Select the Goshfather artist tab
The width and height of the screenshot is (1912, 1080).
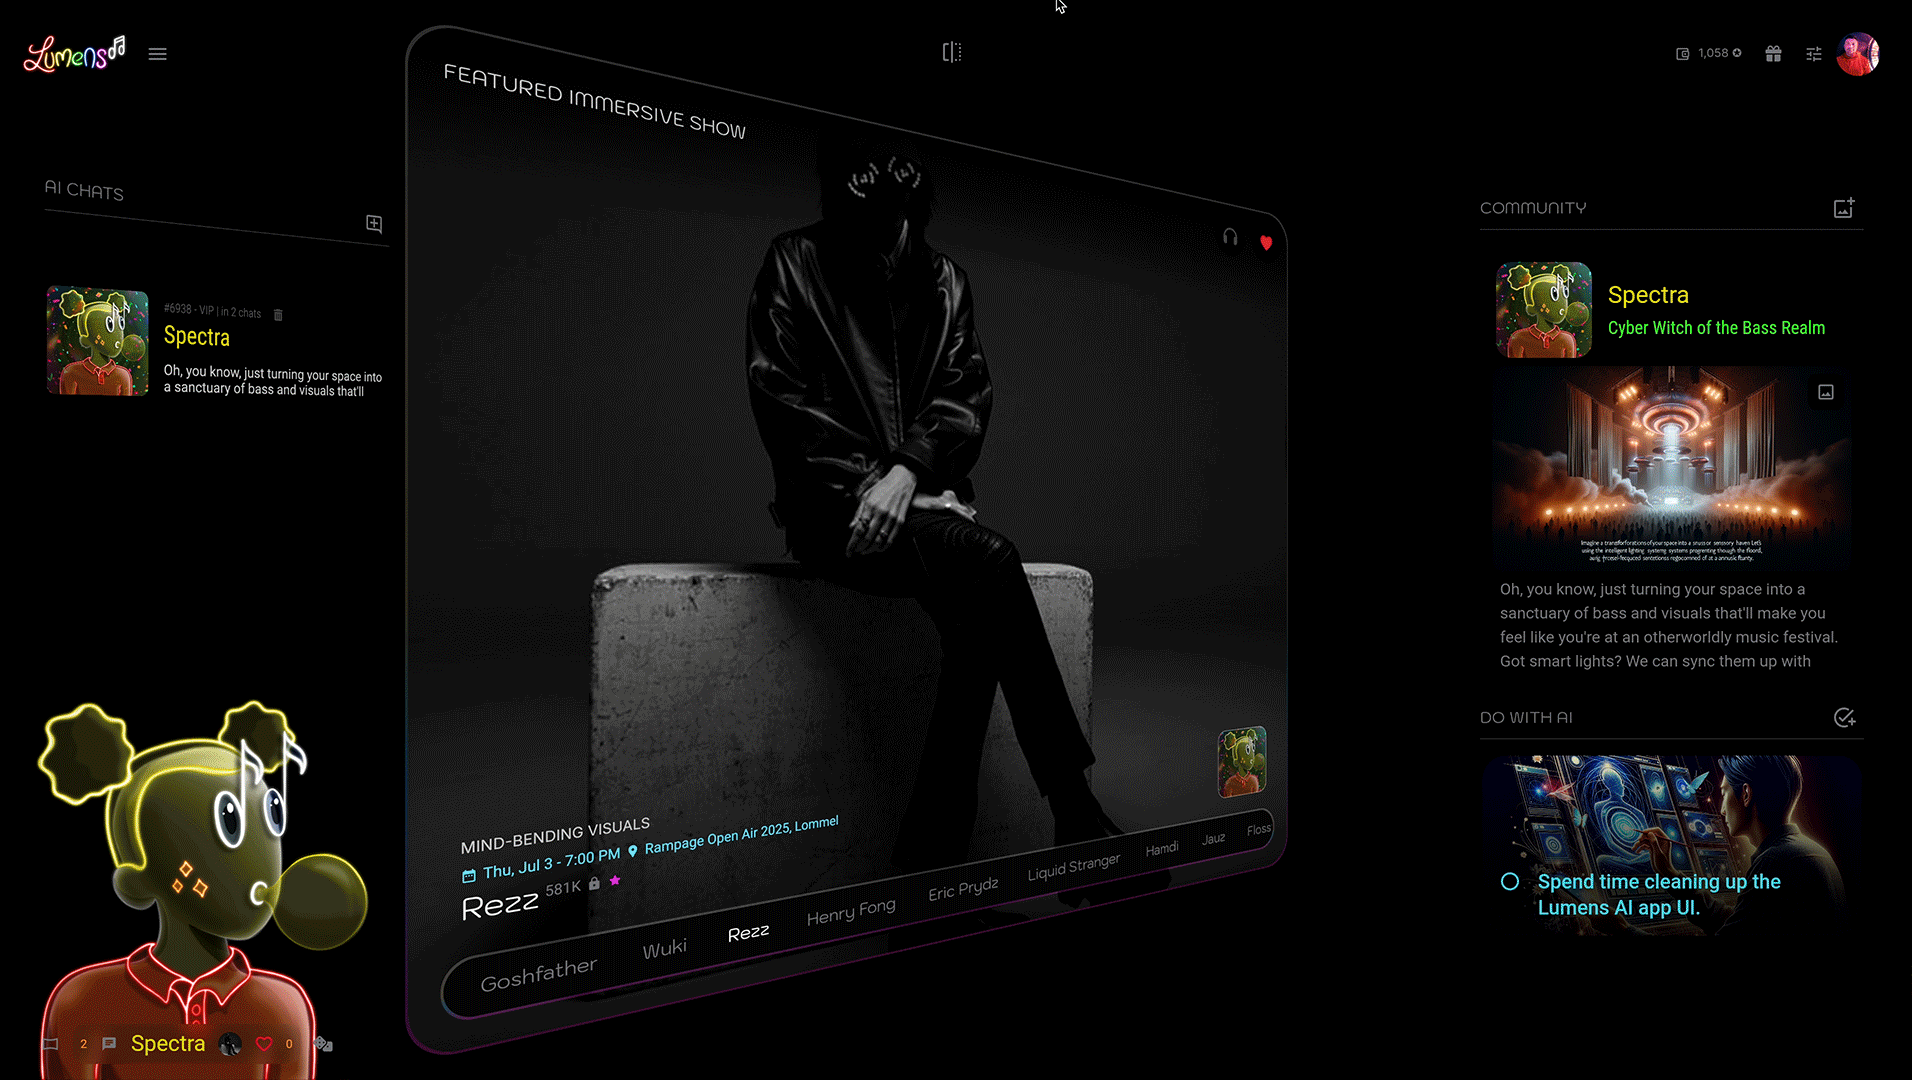tap(538, 973)
